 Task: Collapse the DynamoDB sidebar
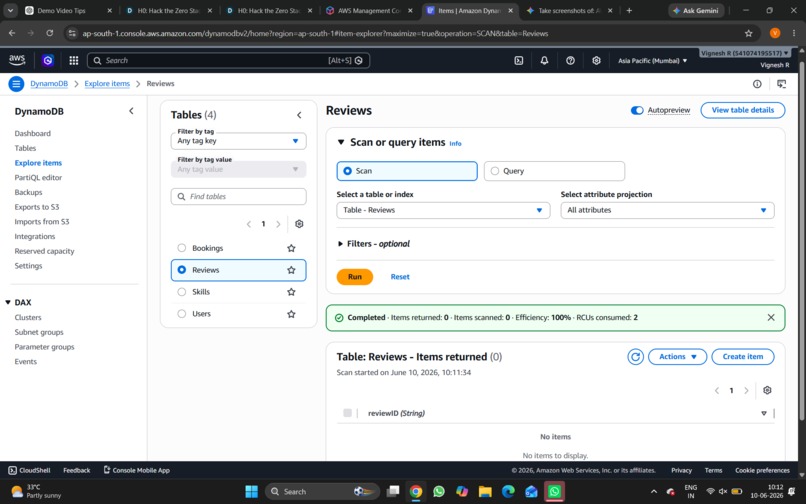[x=131, y=111]
